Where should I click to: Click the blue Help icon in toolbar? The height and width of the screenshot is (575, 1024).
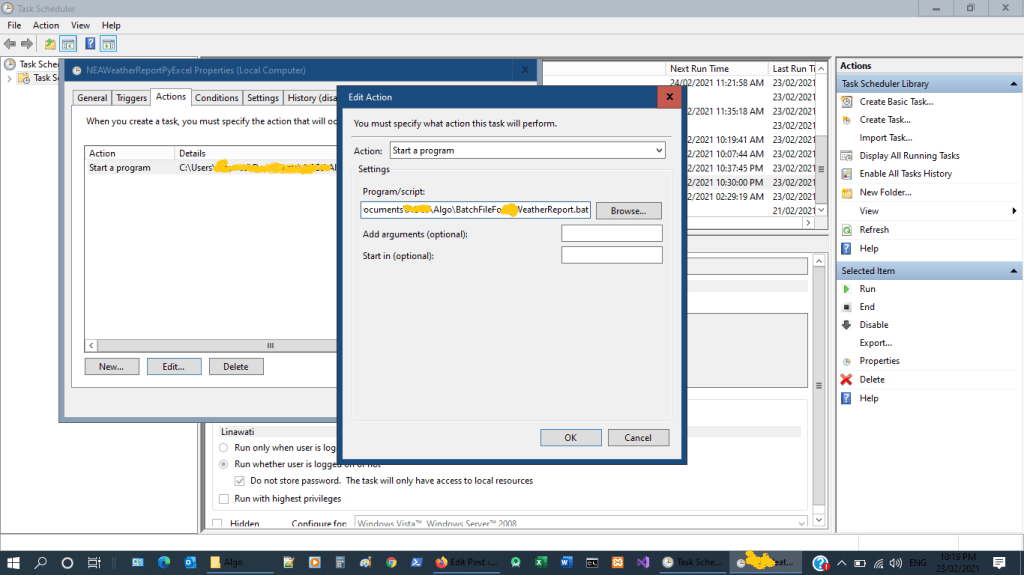click(x=89, y=44)
